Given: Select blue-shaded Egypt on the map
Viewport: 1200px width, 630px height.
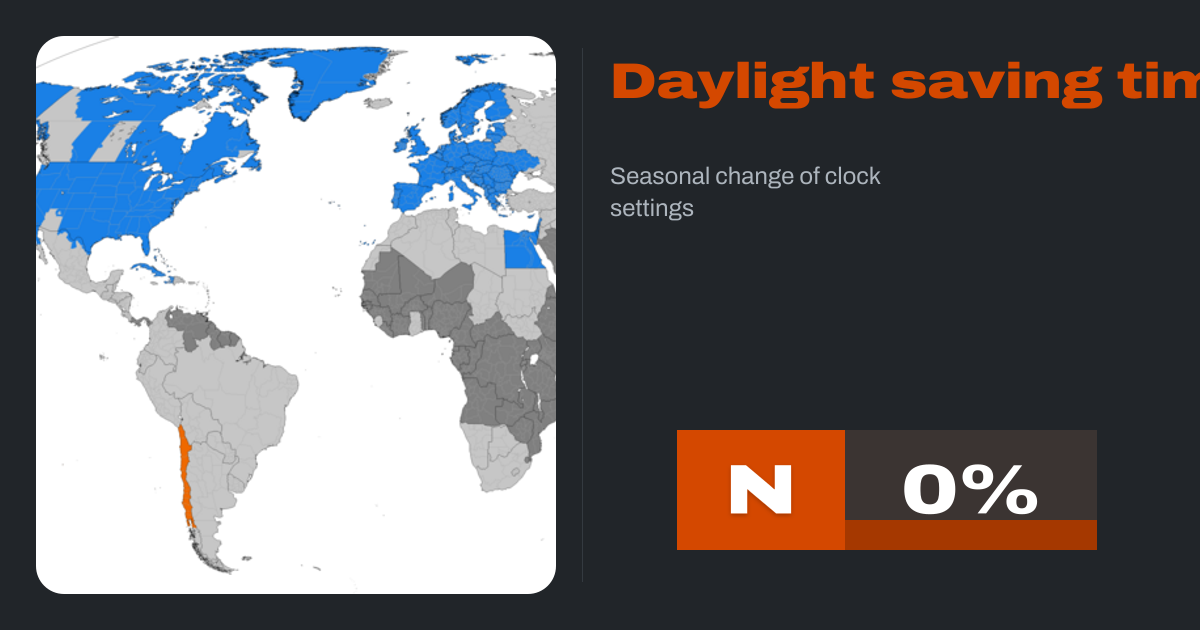Looking at the screenshot, I should (520, 249).
